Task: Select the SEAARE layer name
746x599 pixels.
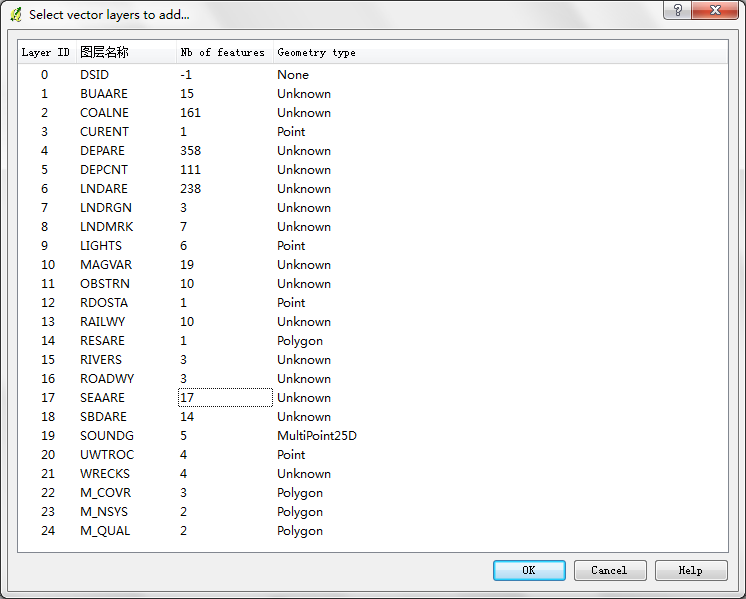Action: click(x=102, y=398)
